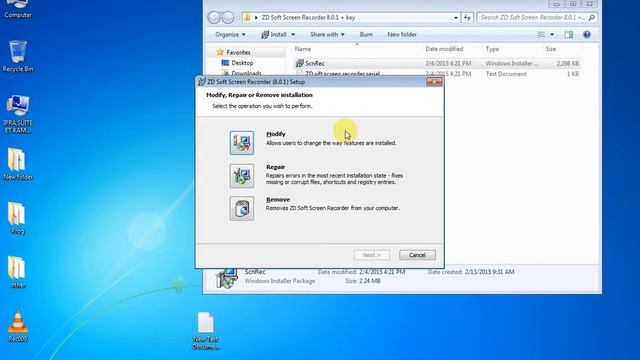Select Favorites in navigation pane
This screenshot has width=640, height=360.
click(x=238, y=52)
